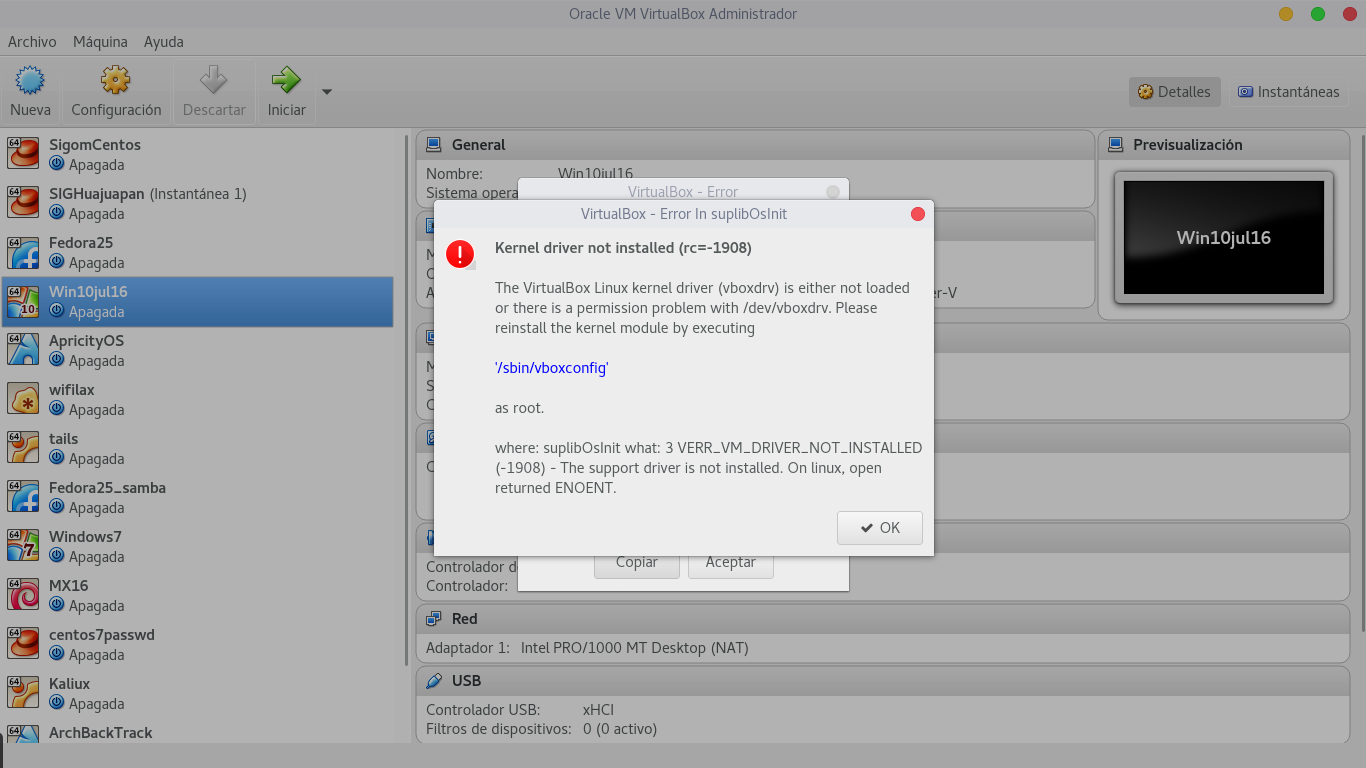This screenshot has width=1366, height=768.
Task: Minimize the VirtualBox window with yellow button
Action: point(1286,14)
